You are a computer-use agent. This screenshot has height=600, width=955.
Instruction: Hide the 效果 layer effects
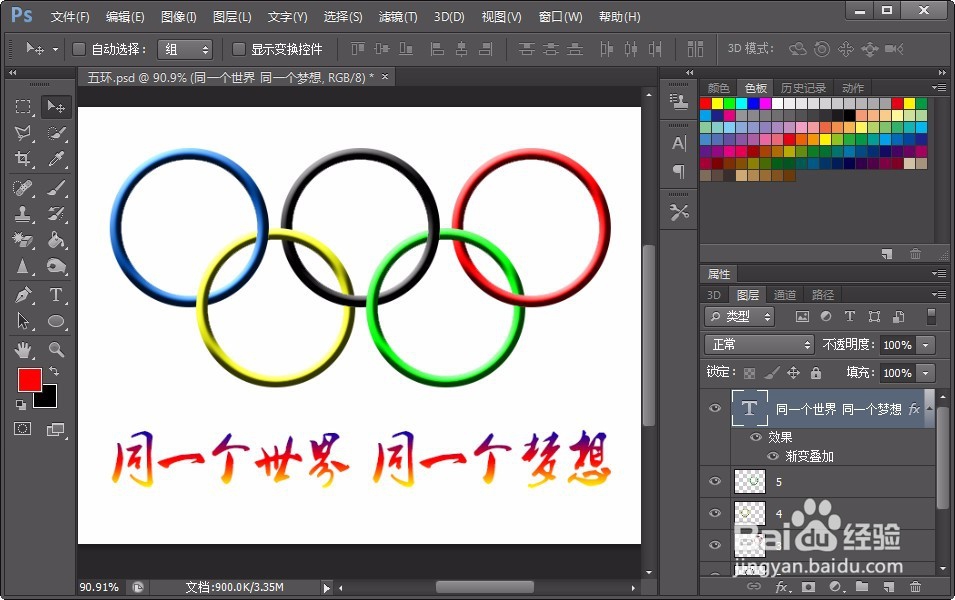tap(756, 437)
